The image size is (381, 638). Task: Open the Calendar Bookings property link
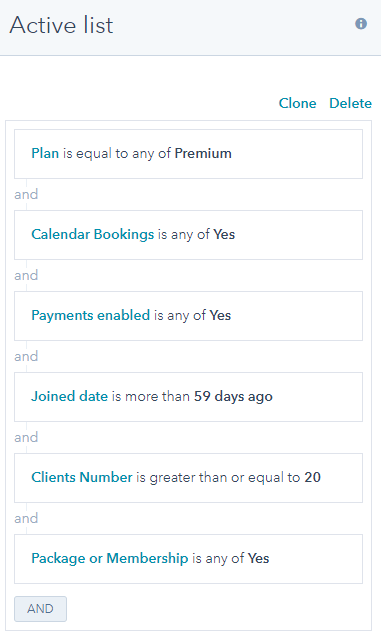93,234
